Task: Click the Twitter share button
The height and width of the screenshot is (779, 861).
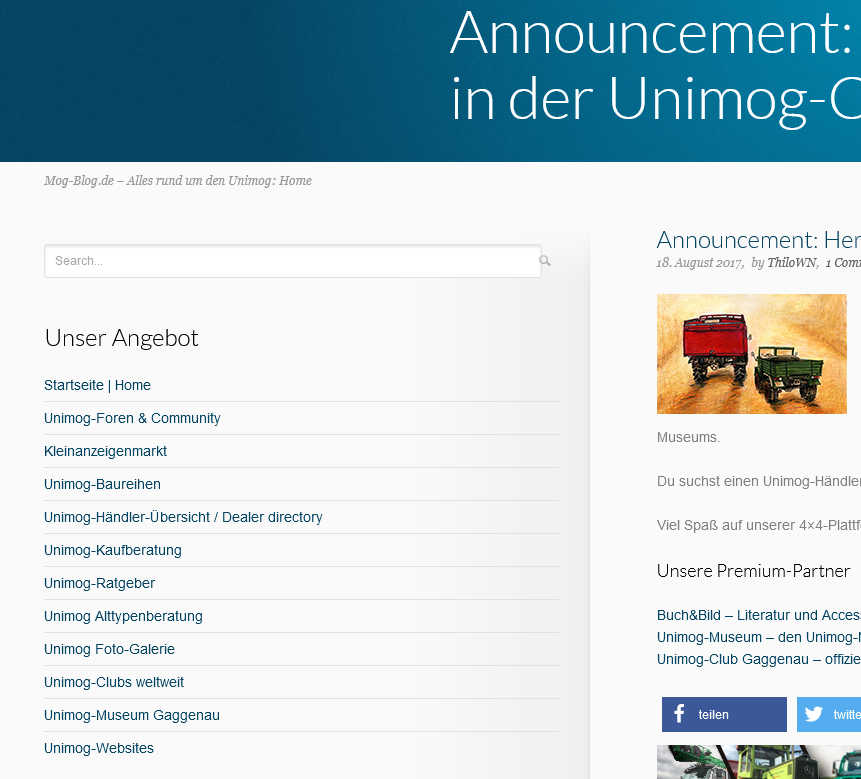Action: click(829, 714)
